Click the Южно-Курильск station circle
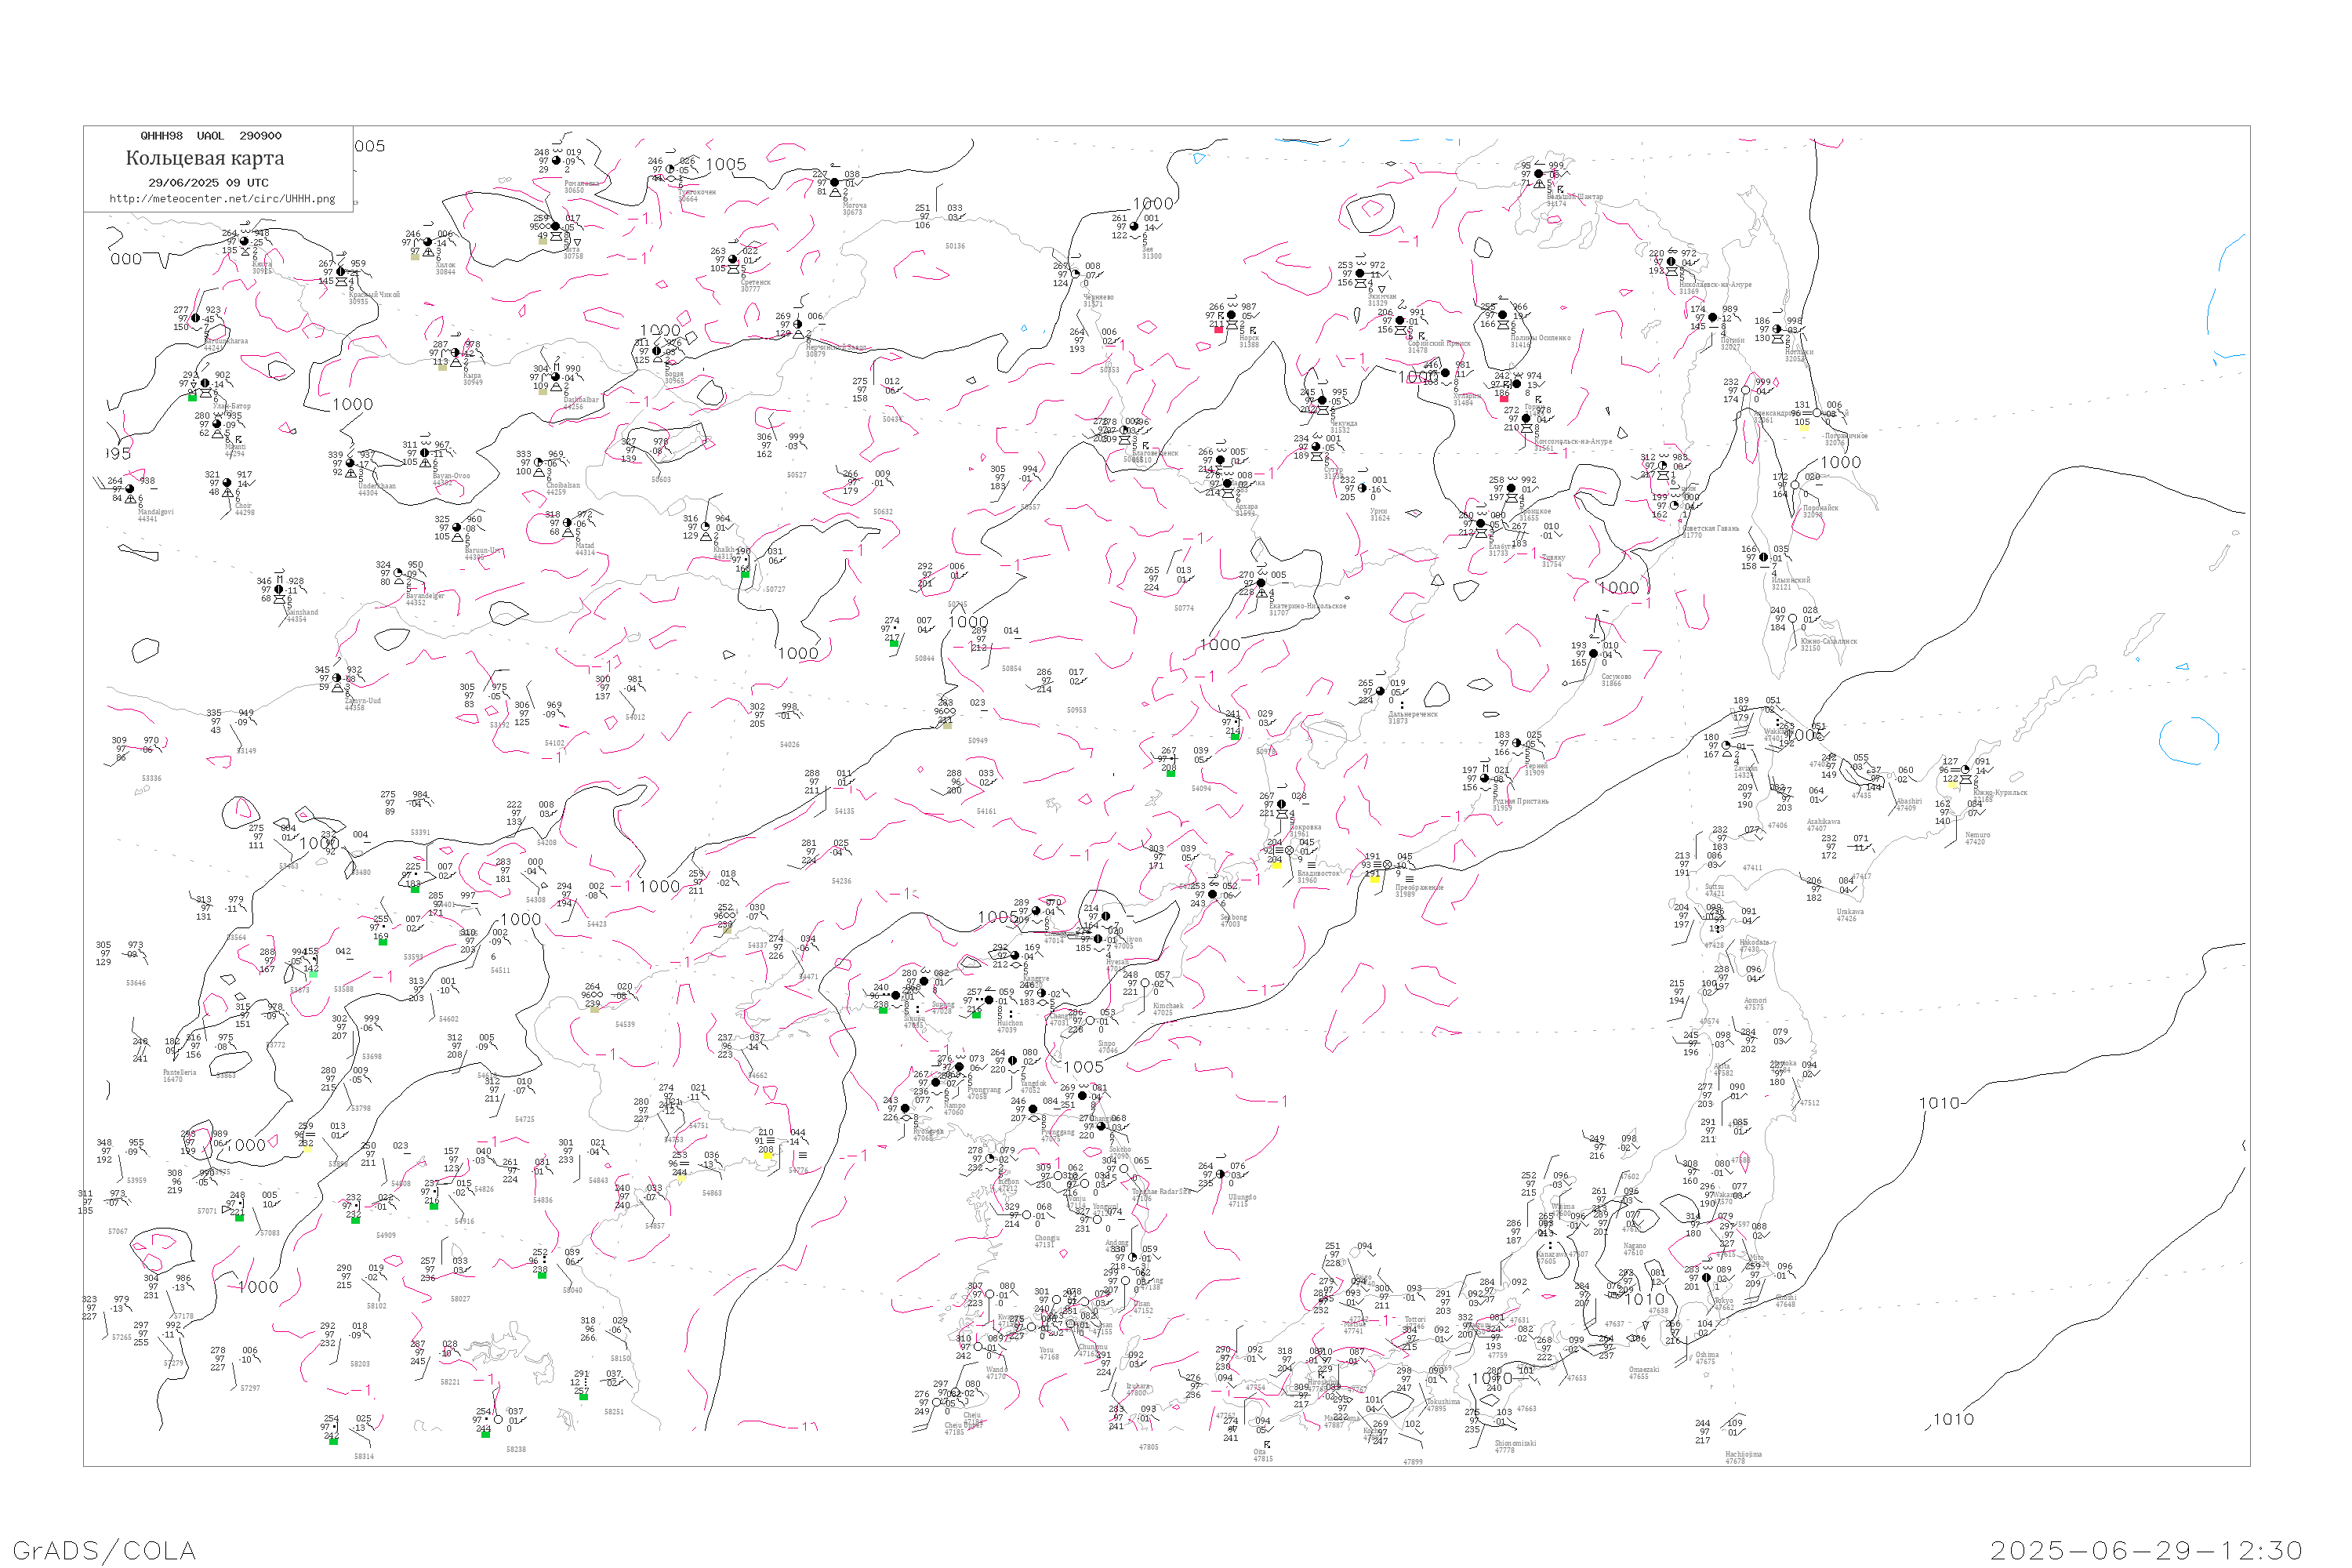This screenshot has width=2352, height=1568. click(1966, 770)
